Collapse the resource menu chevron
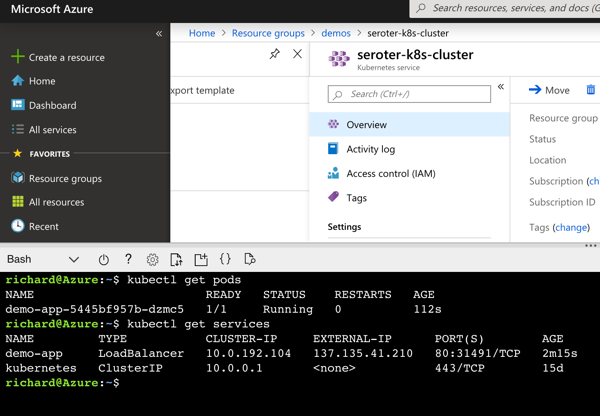The width and height of the screenshot is (600, 416). click(x=501, y=87)
